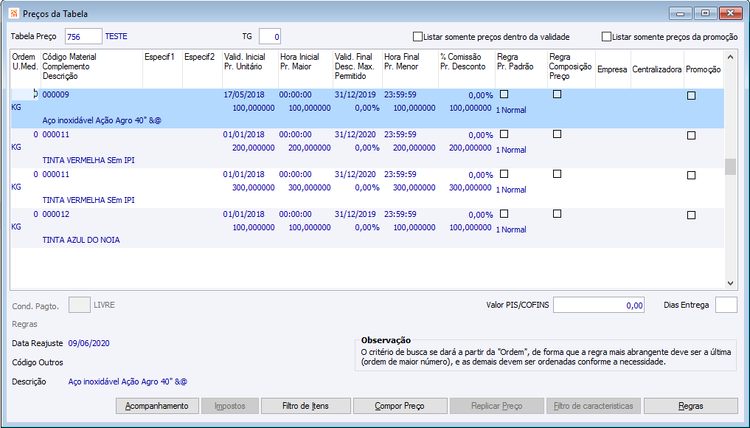Click the Valid. Inicial column header
This screenshot has height=428, width=750.
pos(244,57)
